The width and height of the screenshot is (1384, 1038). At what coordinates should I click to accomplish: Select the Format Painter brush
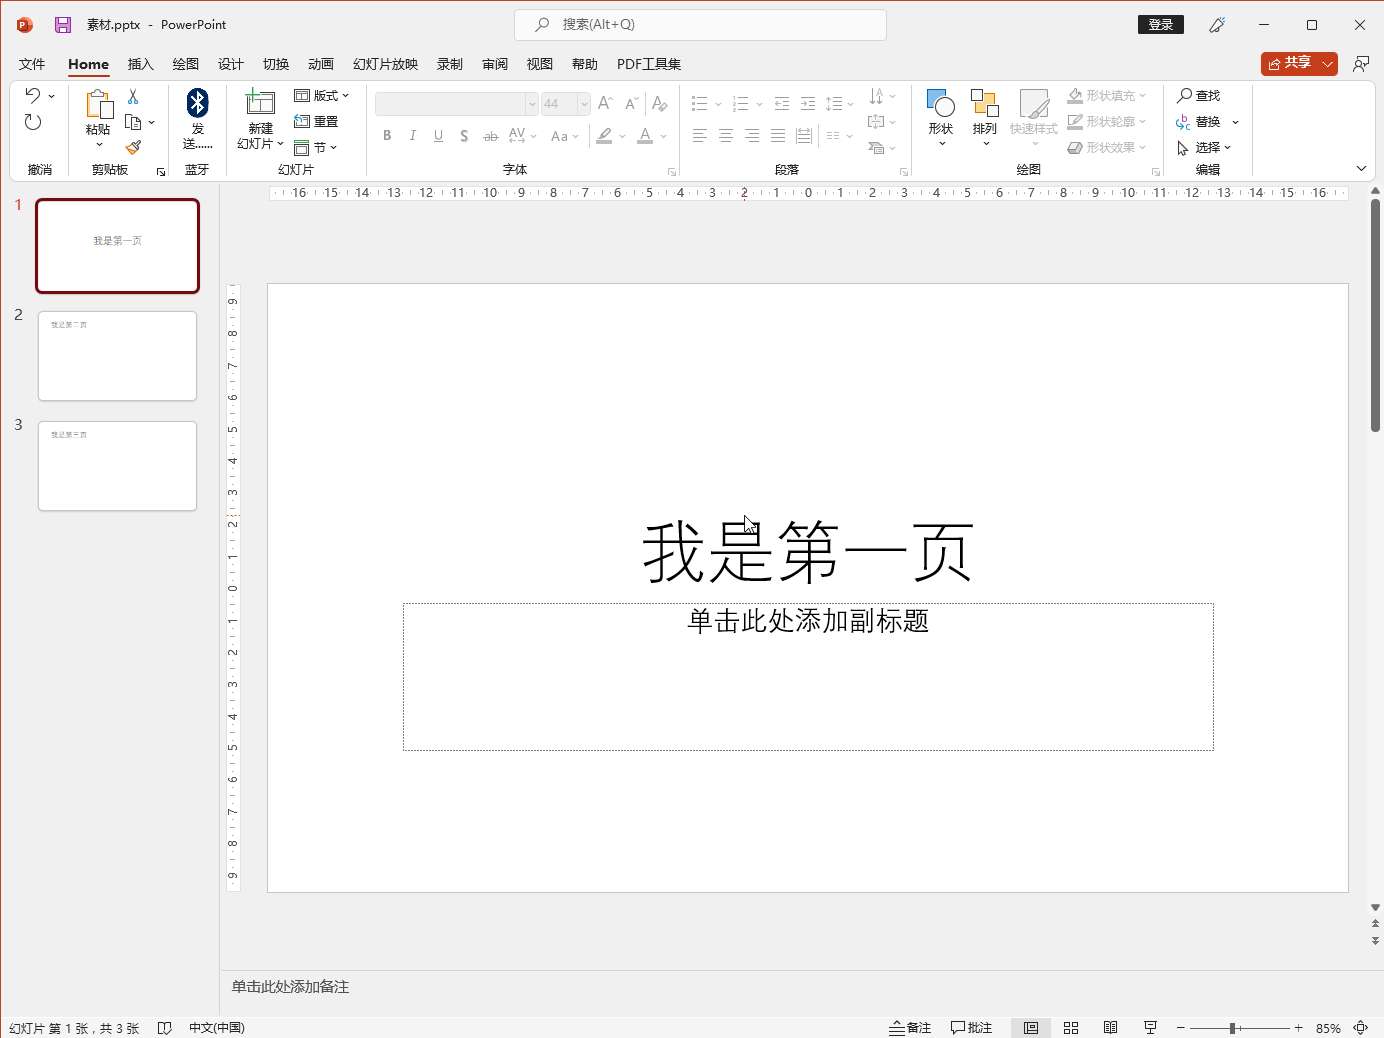click(133, 147)
